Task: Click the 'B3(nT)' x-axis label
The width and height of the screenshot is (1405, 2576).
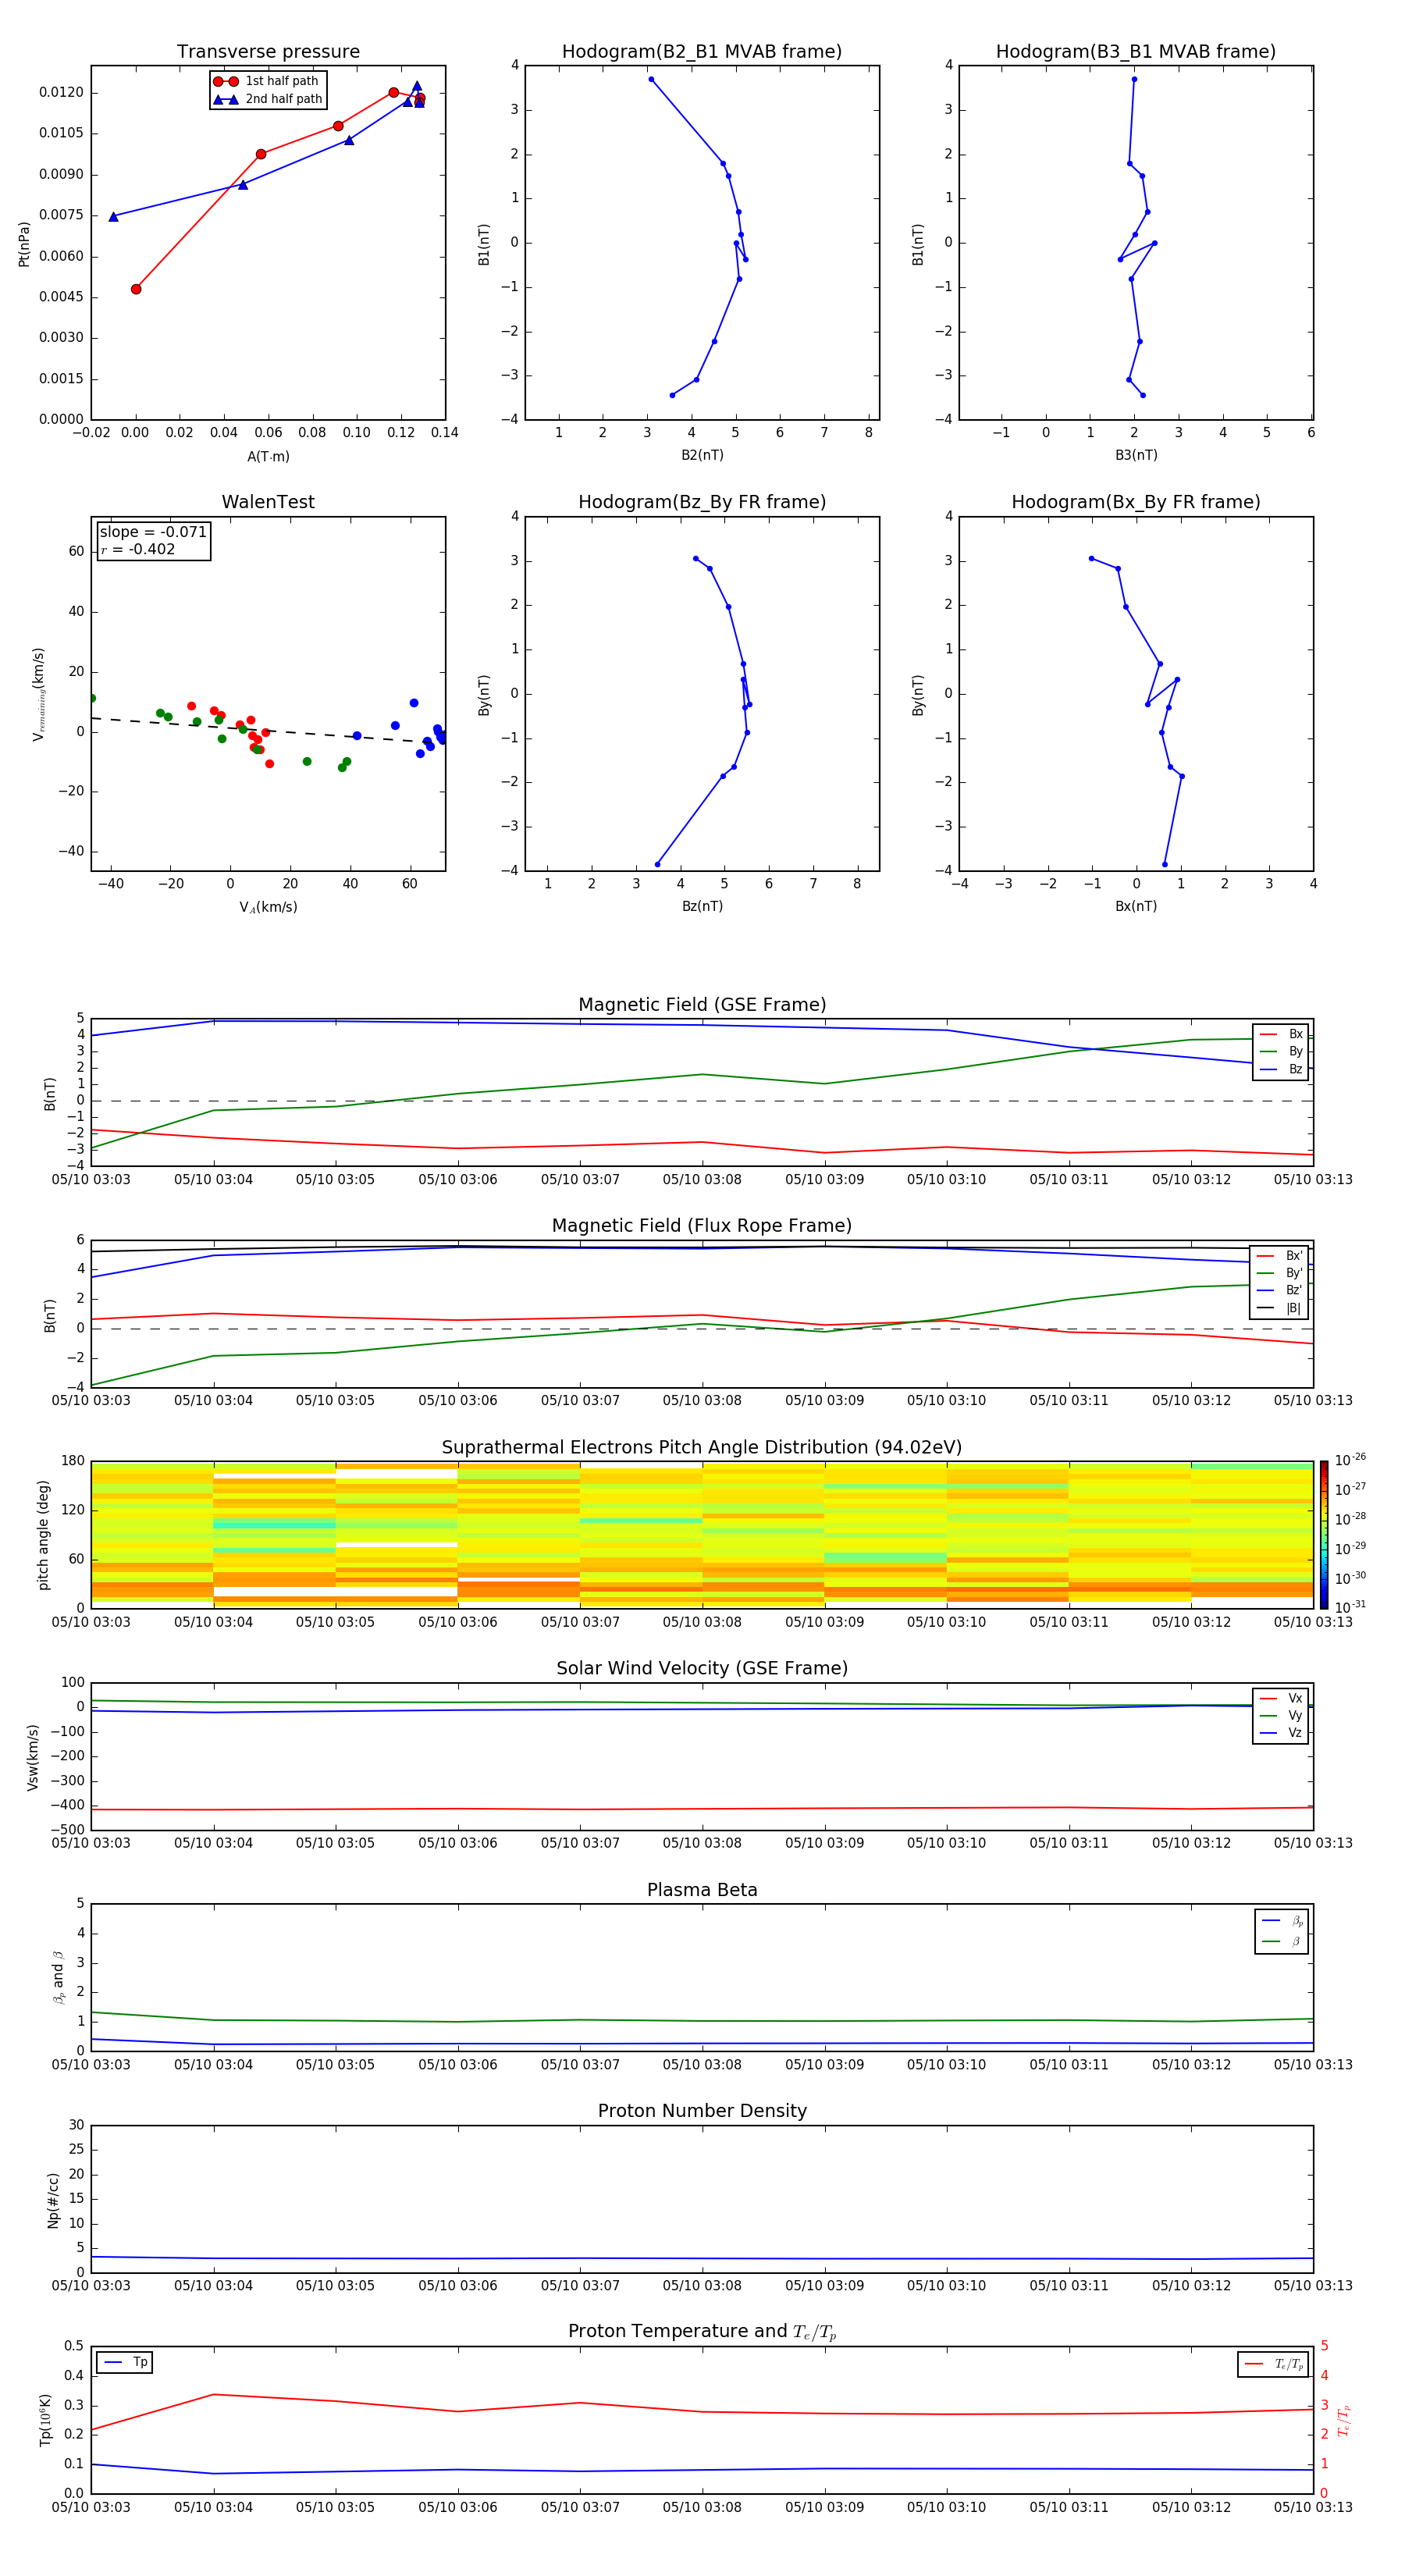Action: 1136,455
